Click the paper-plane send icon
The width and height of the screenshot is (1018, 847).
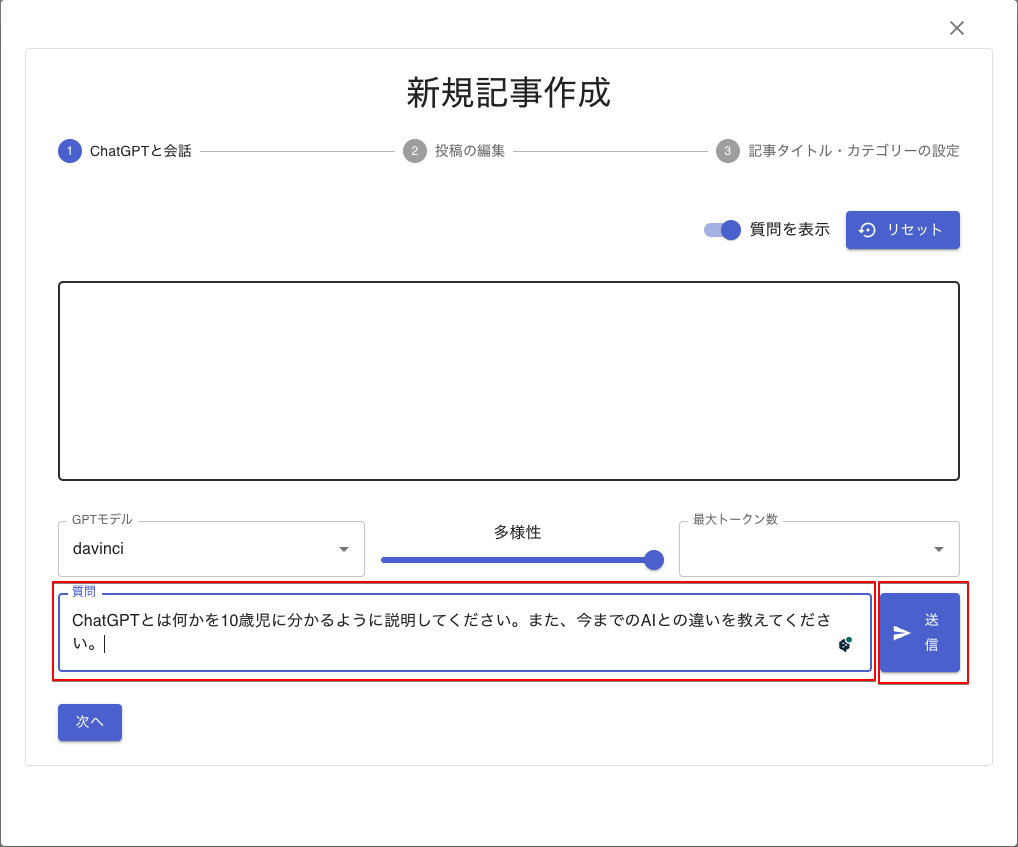[902, 633]
